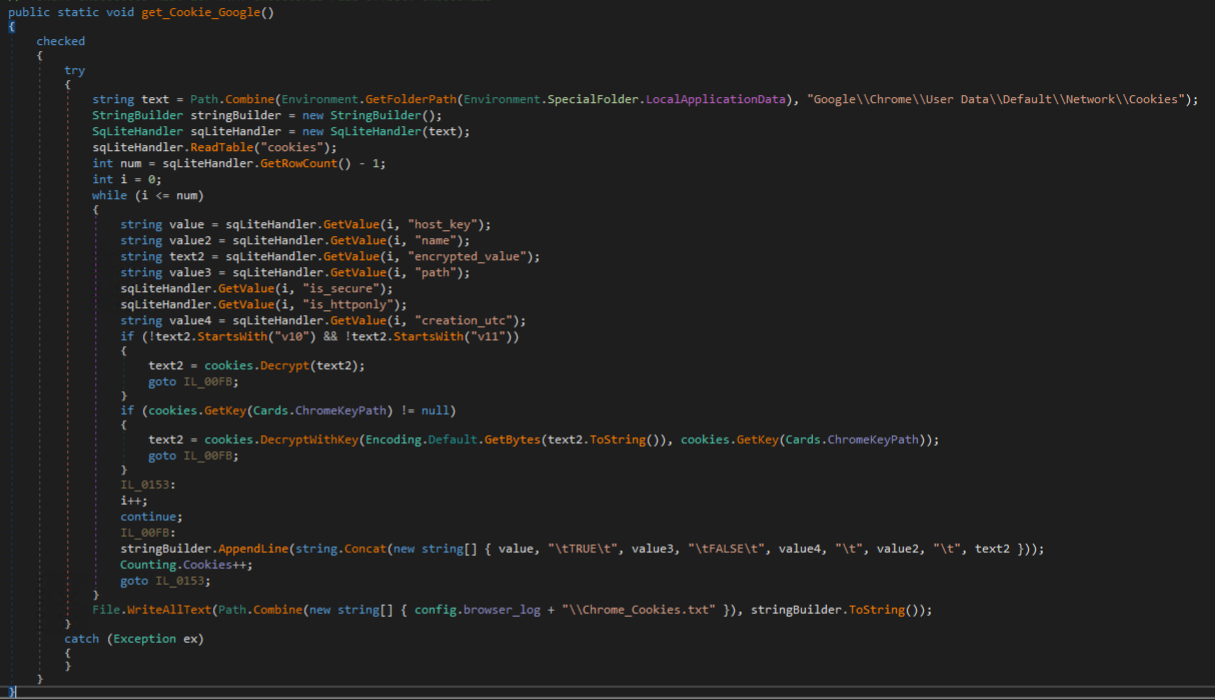Click the Exception type in catch
The image size is (1215, 700).
tap(145, 639)
